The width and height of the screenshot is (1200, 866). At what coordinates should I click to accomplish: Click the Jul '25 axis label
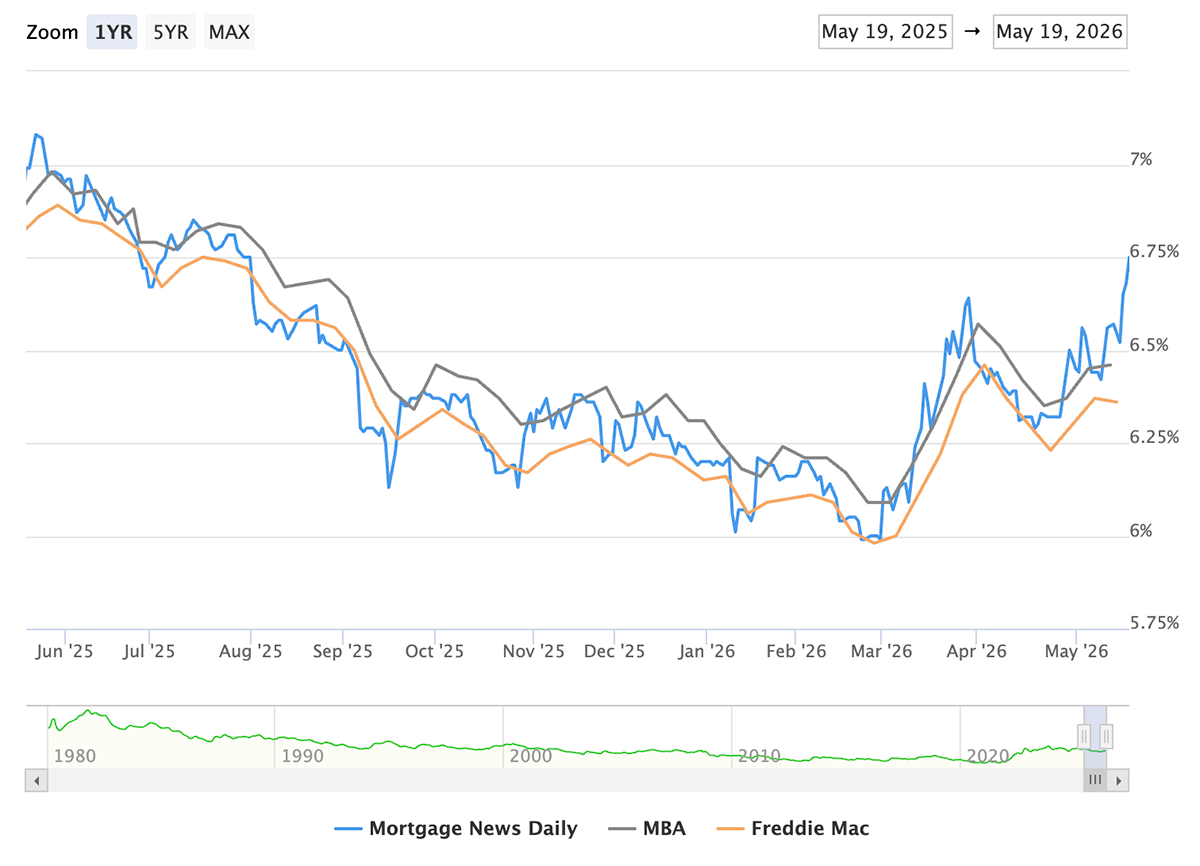pos(148,651)
